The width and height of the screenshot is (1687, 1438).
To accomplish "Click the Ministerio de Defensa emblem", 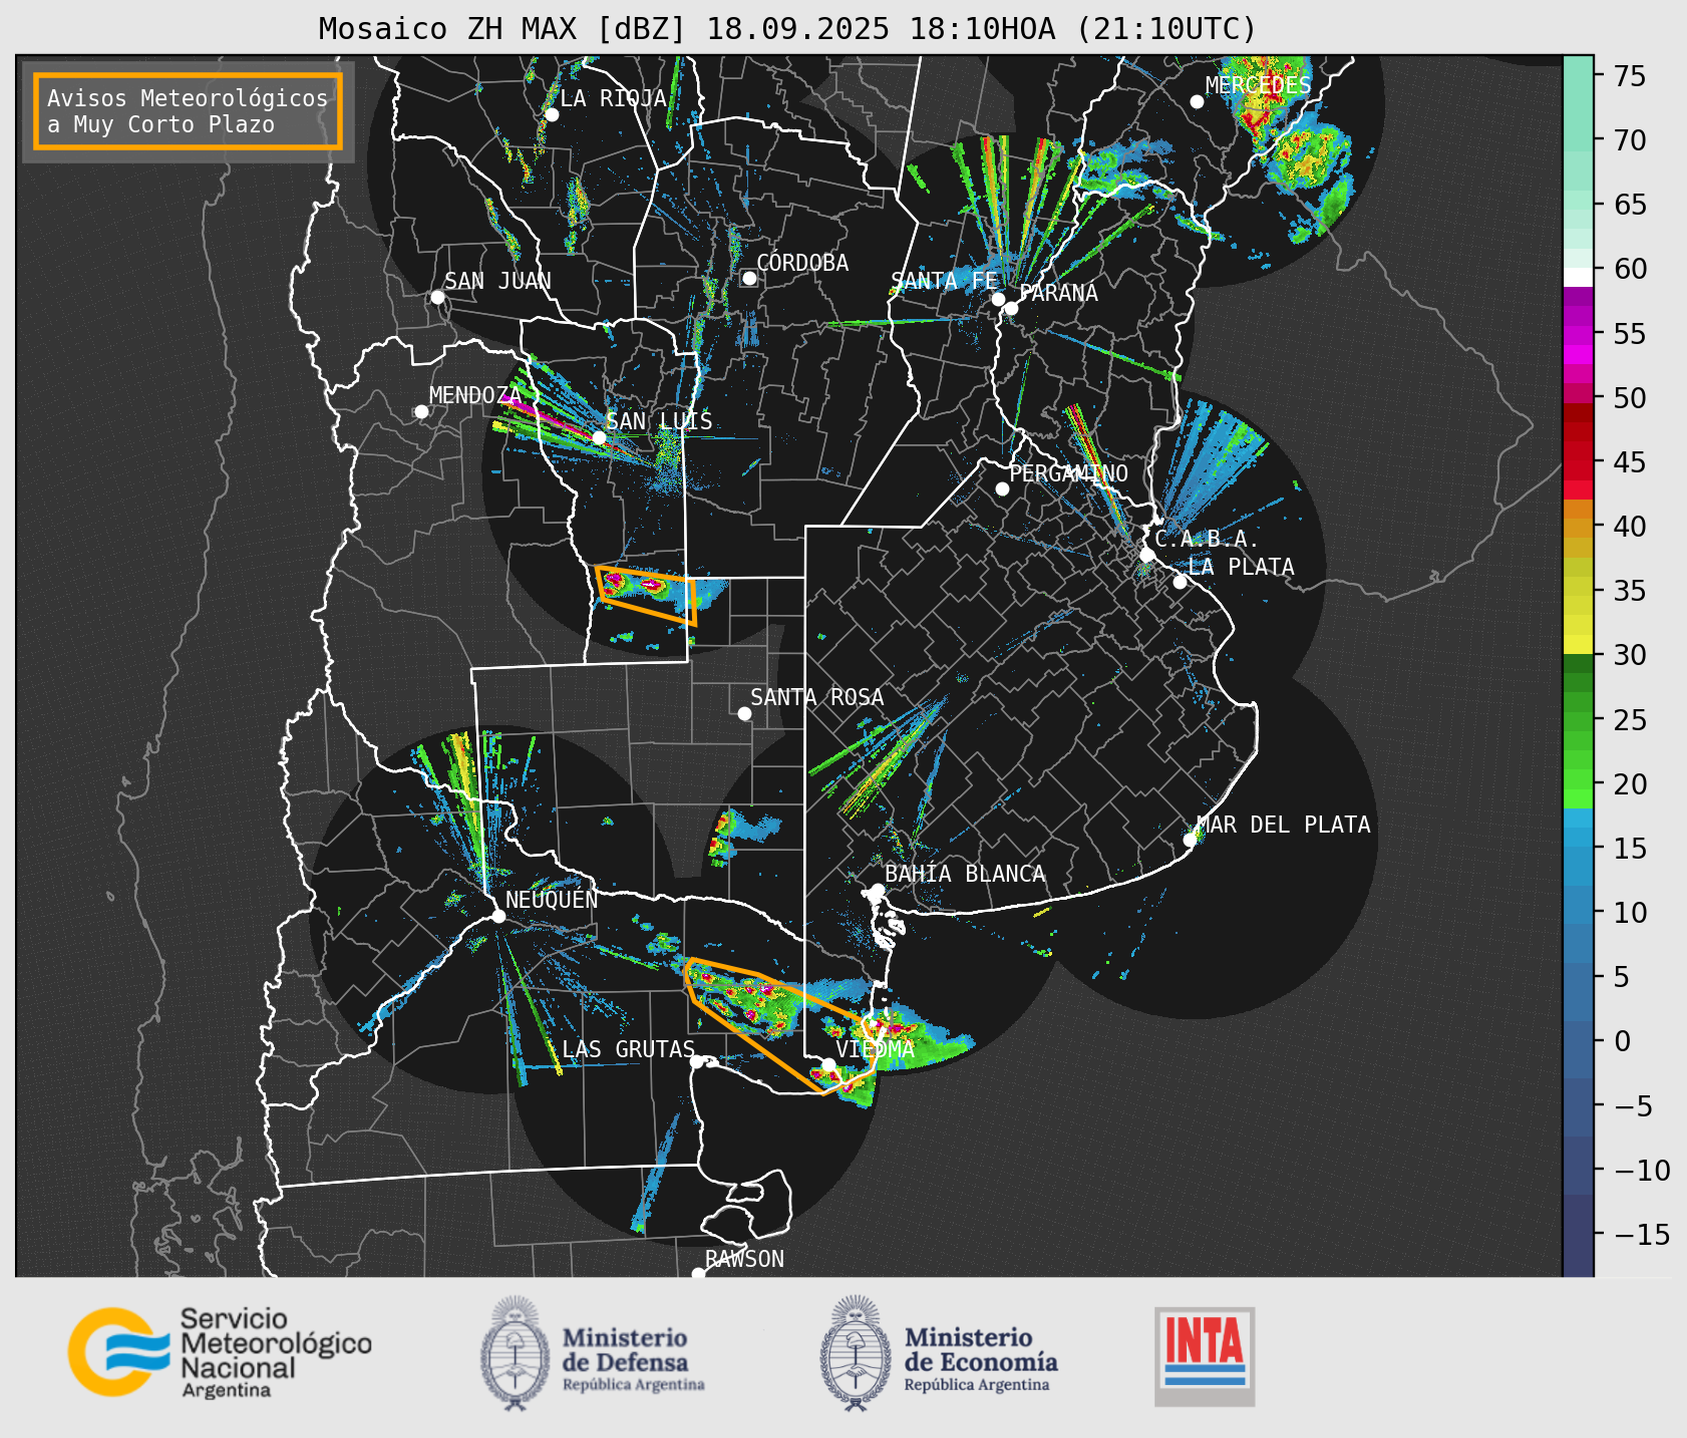I will pos(516,1353).
